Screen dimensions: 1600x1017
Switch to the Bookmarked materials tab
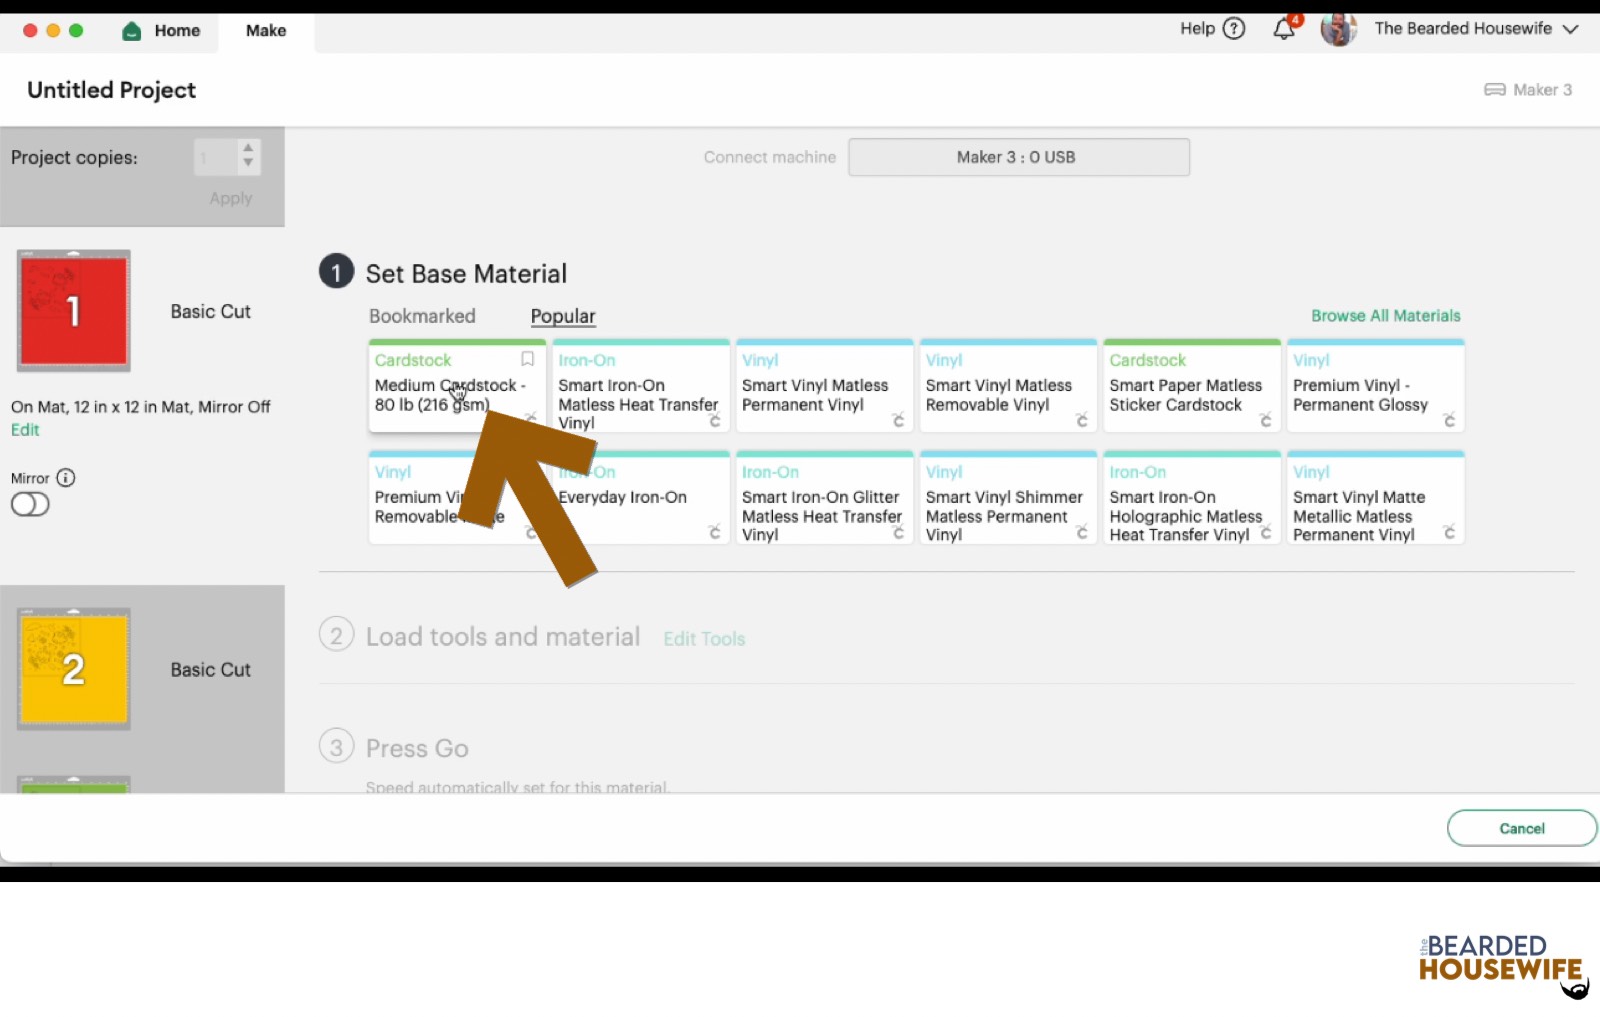[x=422, y=316]
